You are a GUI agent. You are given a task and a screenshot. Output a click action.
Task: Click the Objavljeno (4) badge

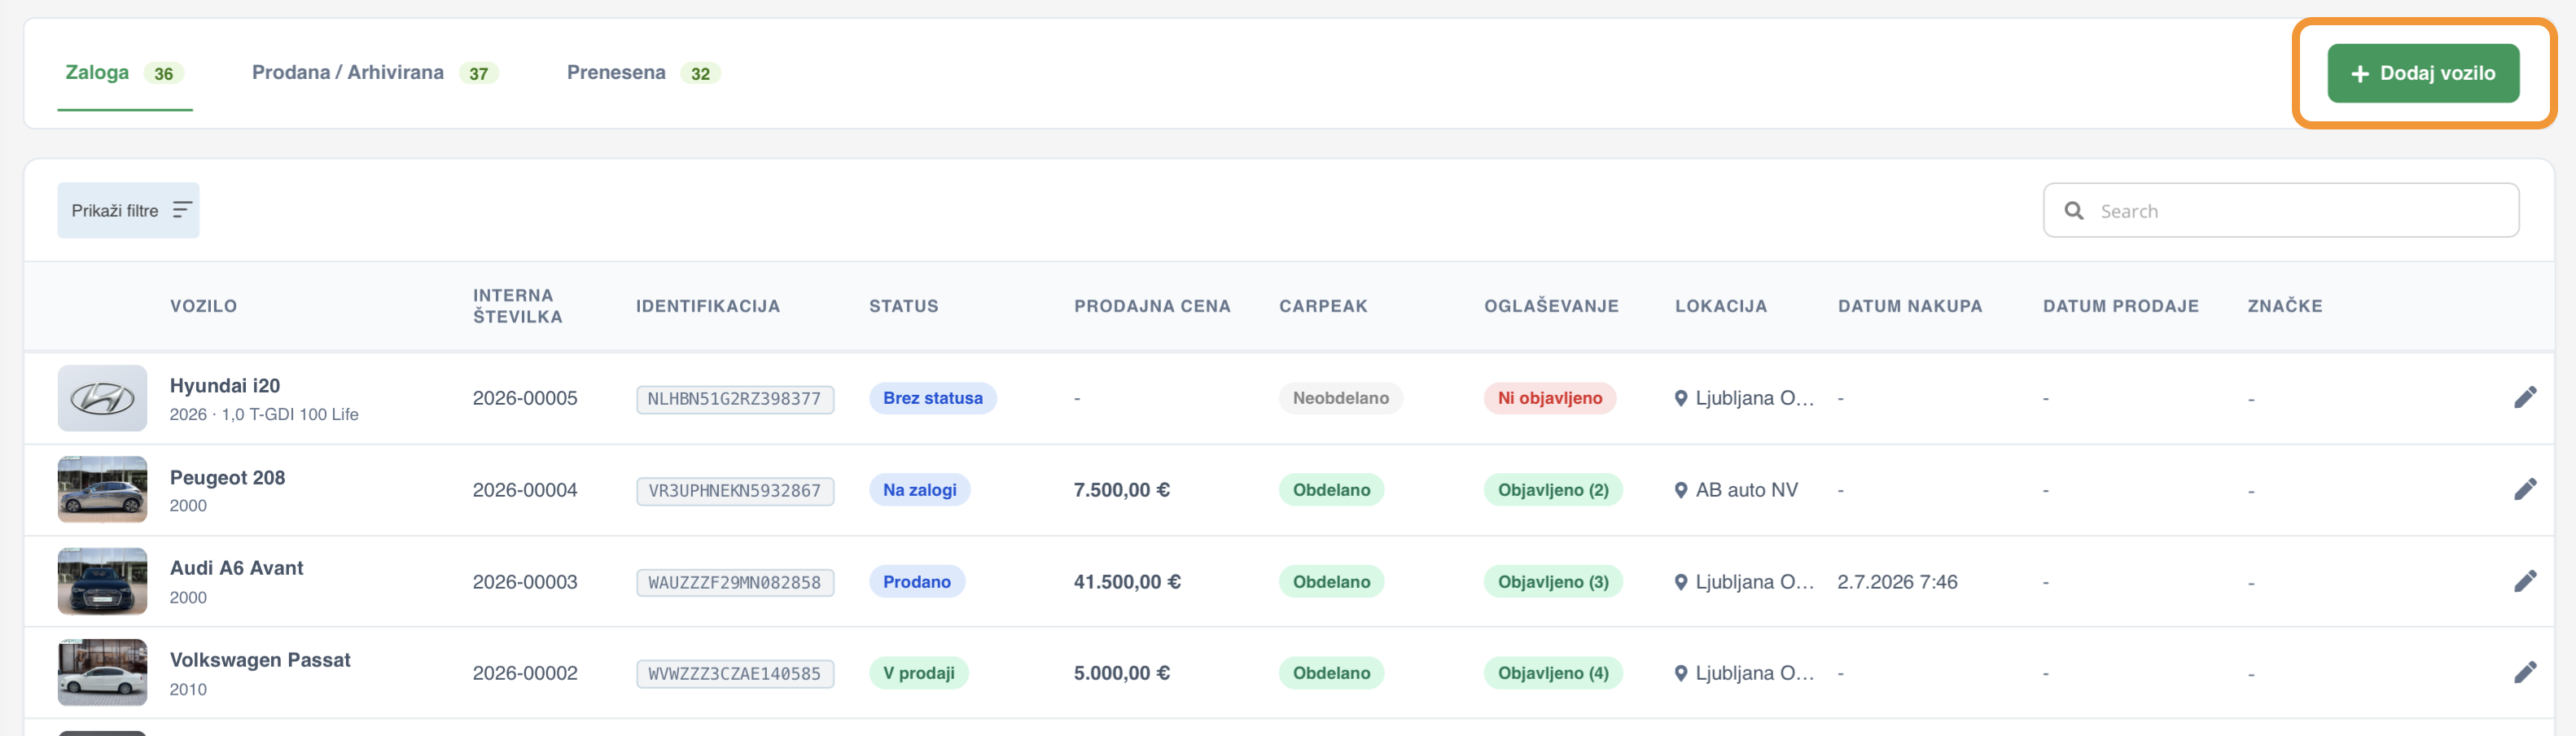click(x=1553, y=673)
